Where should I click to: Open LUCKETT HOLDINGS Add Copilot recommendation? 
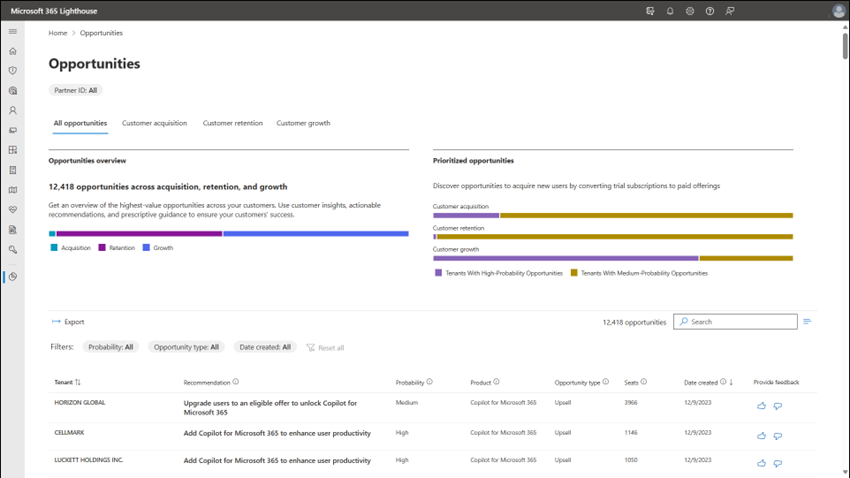coord(277,461)
